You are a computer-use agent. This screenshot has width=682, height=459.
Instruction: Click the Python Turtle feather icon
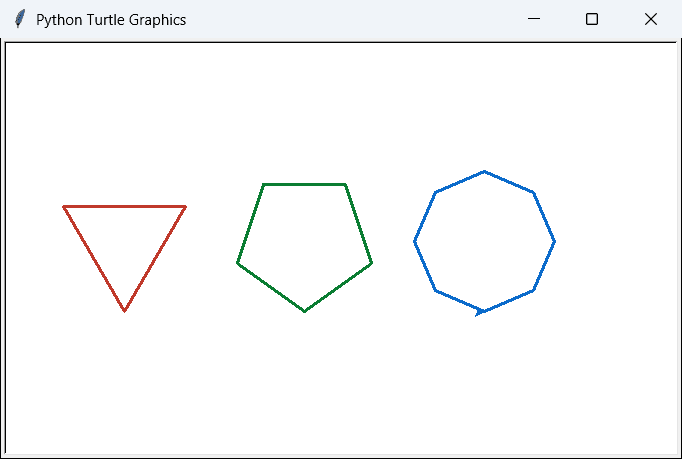20,19
